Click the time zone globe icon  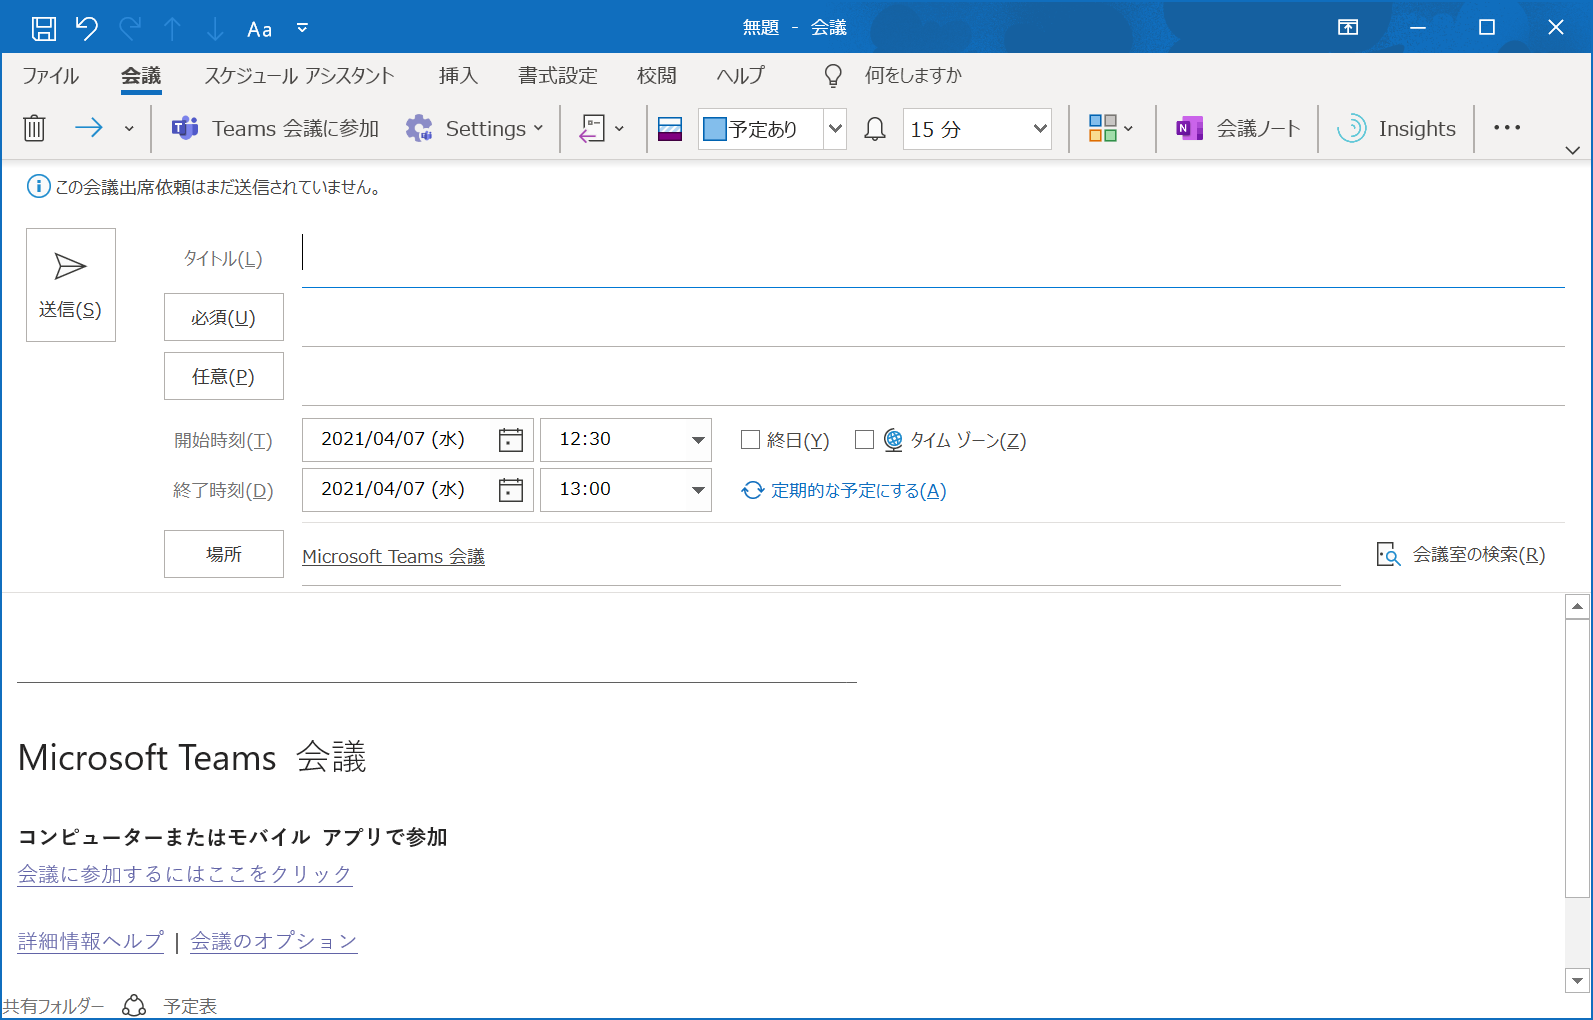pyautogui.click(x=893, y=440)
